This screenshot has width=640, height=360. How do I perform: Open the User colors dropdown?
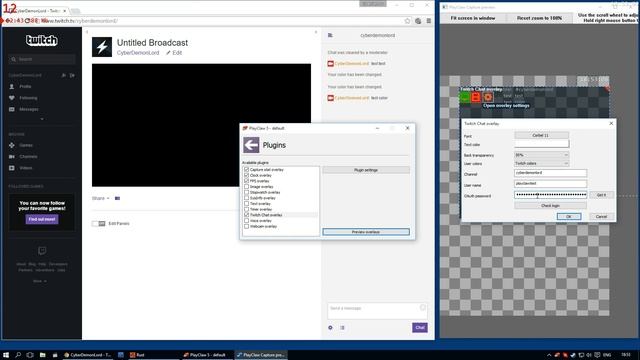(x=541, y=163)
